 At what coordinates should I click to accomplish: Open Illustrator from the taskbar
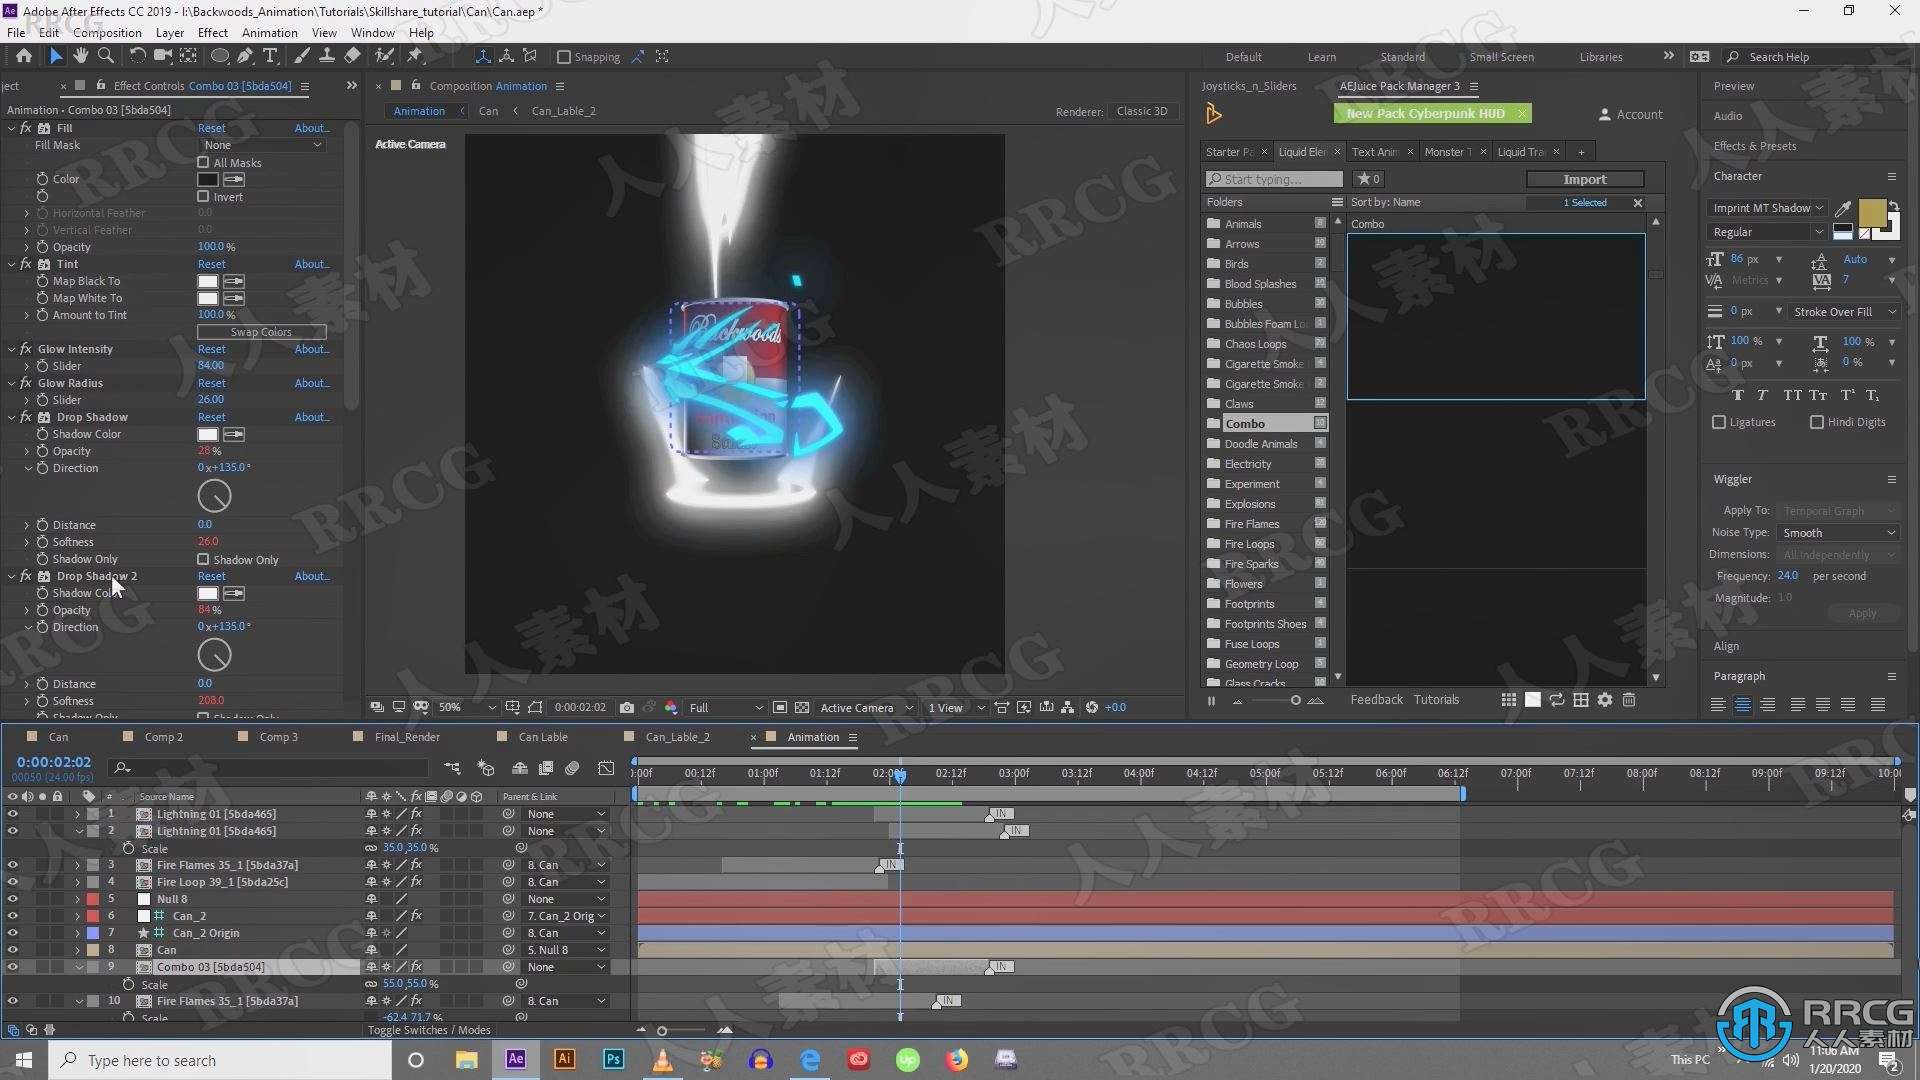564,1059
